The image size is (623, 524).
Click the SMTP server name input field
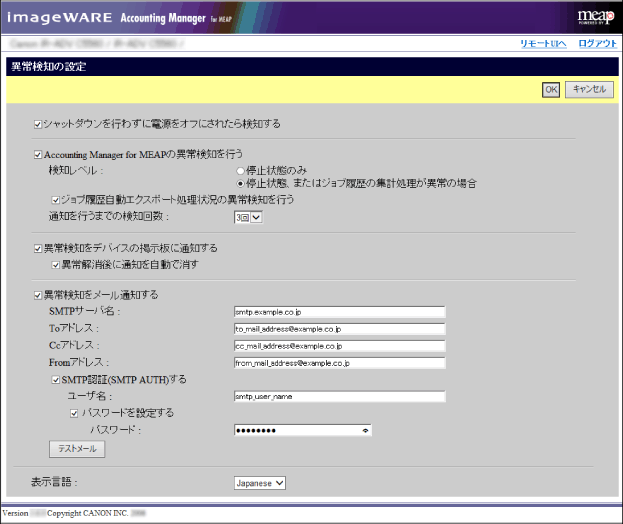pos(338,312)
